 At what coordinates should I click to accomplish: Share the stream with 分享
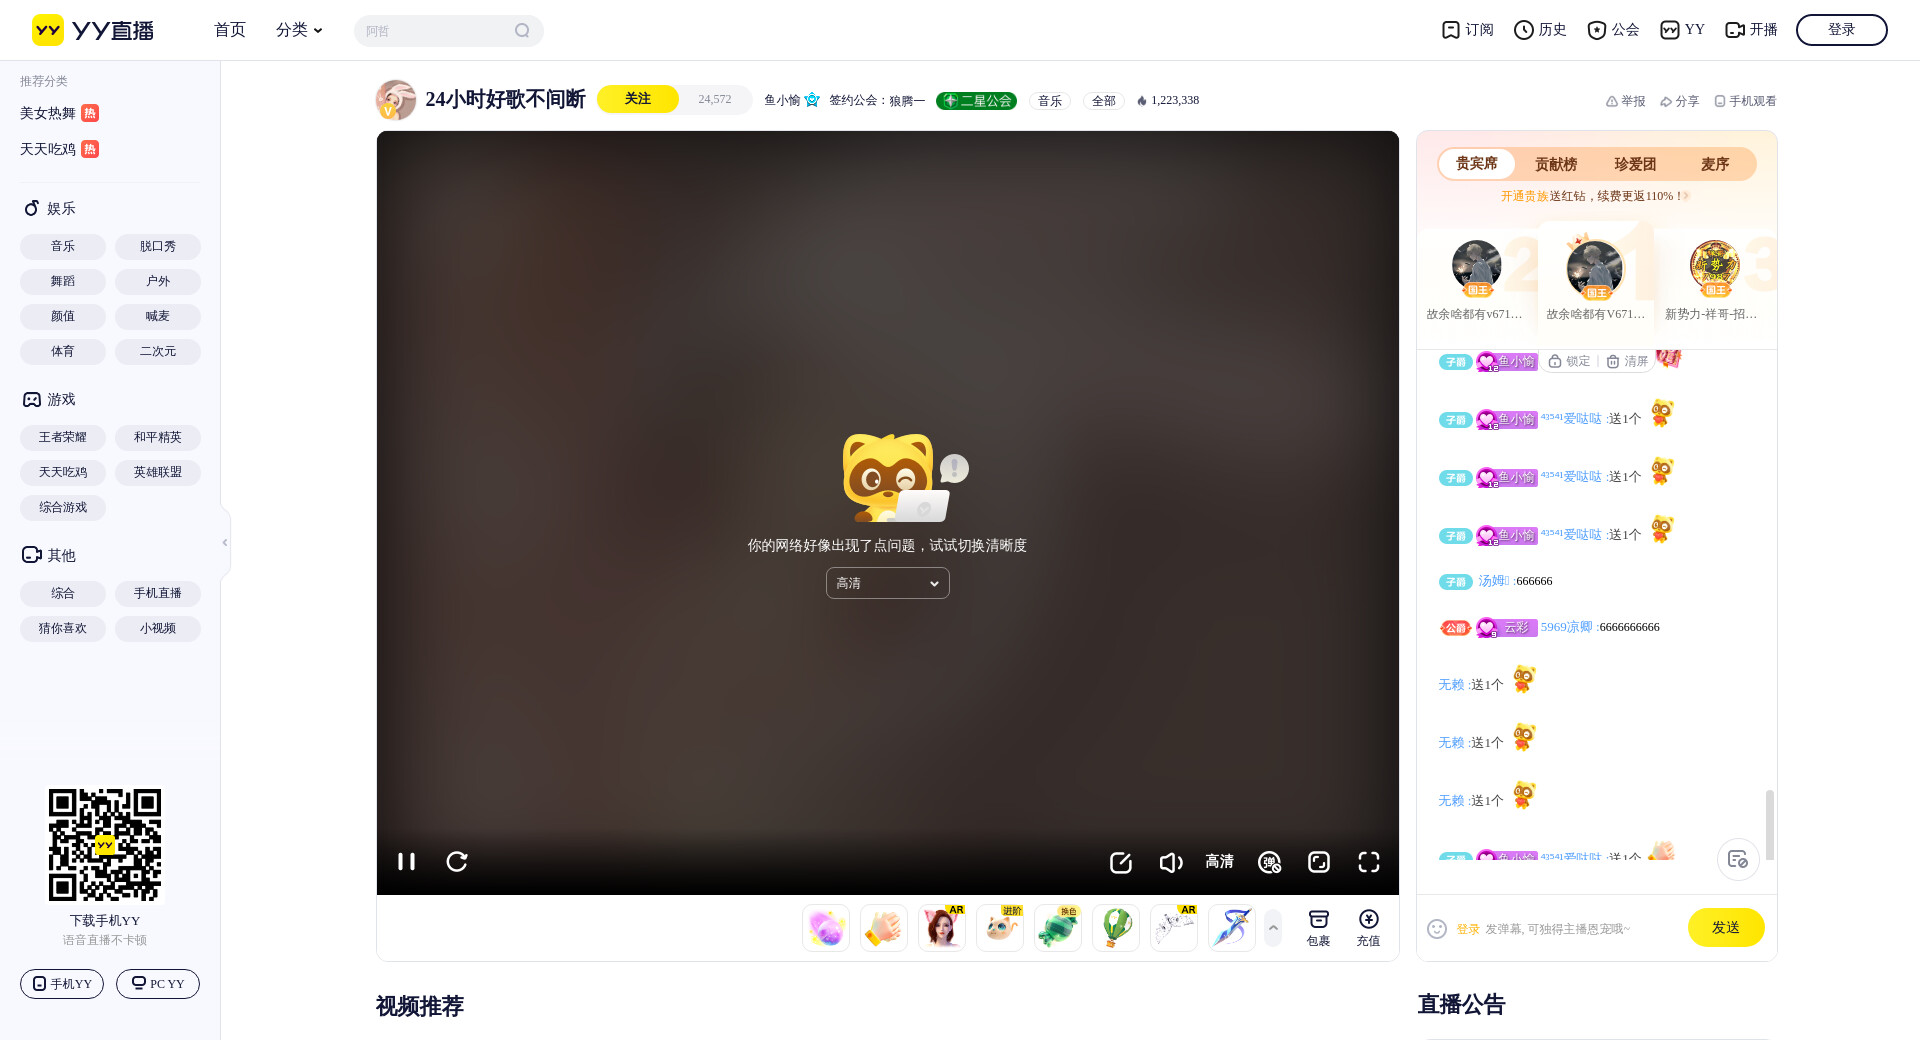pos(1679,101)
